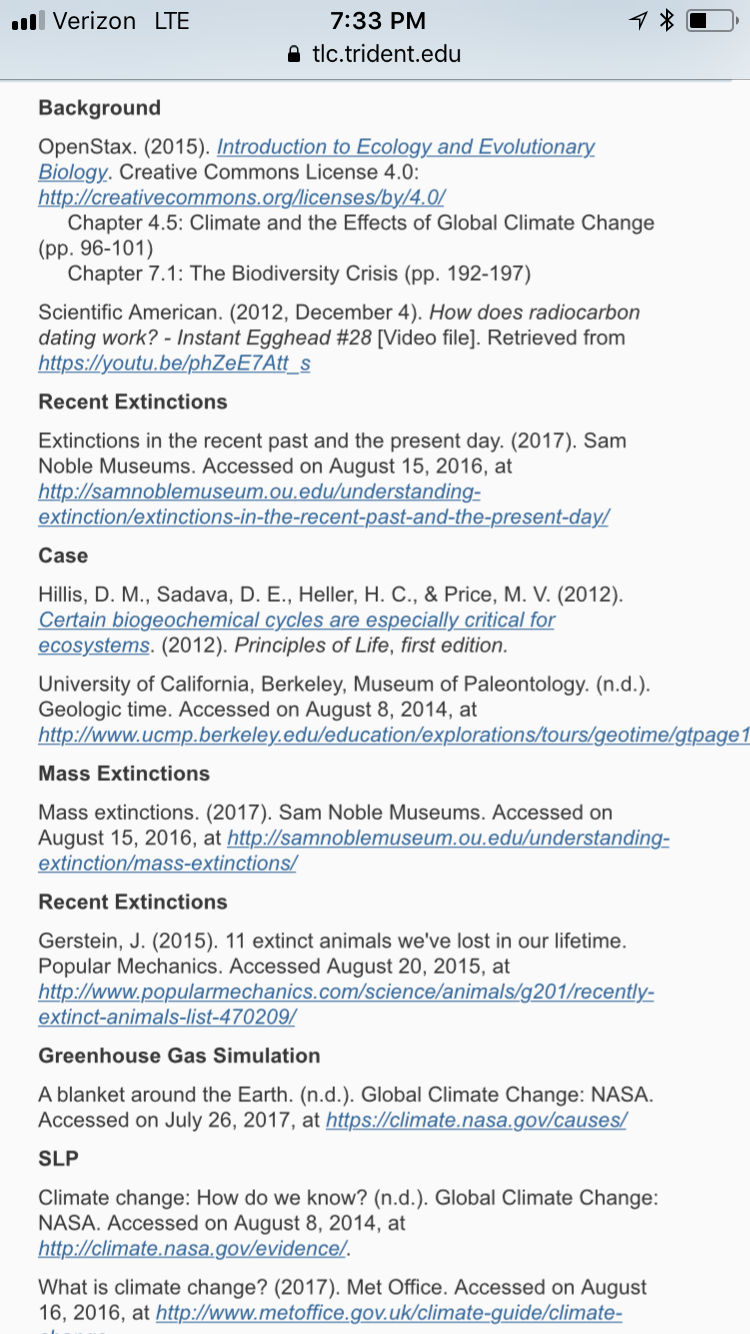Open the youtu.be radiocarbon dating video link
This screenshot has width=750, height=1334.
(x=174, y=363)
